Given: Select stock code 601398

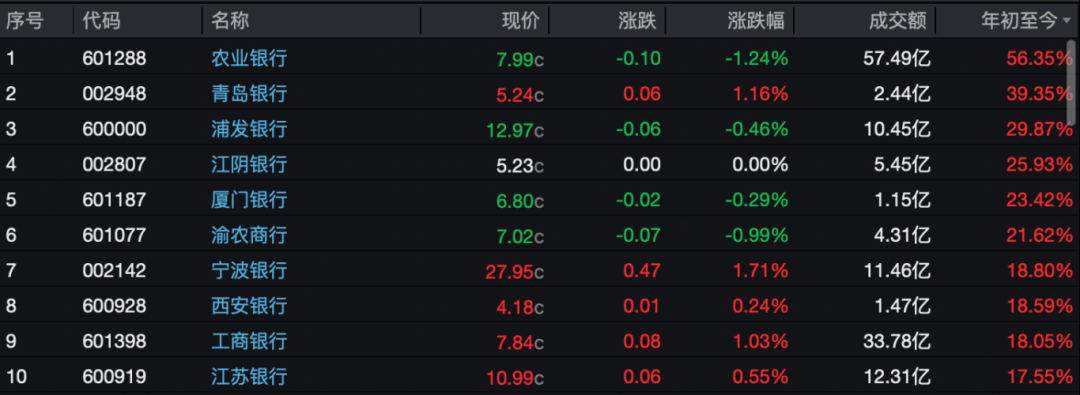Looking at the screenshot, I should tap(114, 341).
